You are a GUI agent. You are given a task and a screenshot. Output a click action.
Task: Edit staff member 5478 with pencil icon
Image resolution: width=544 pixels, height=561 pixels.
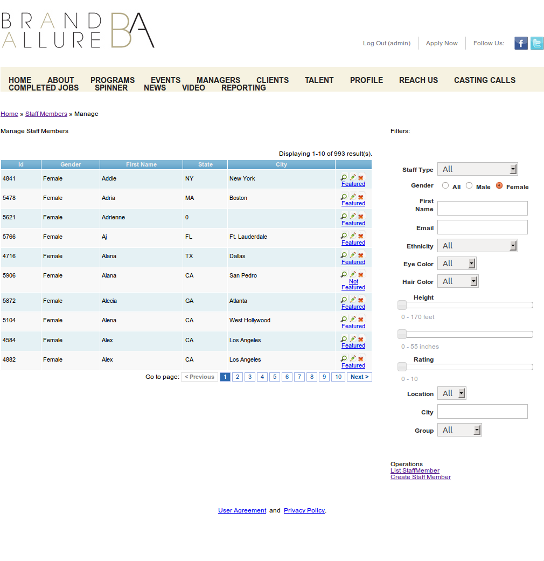tap(353, 196)
